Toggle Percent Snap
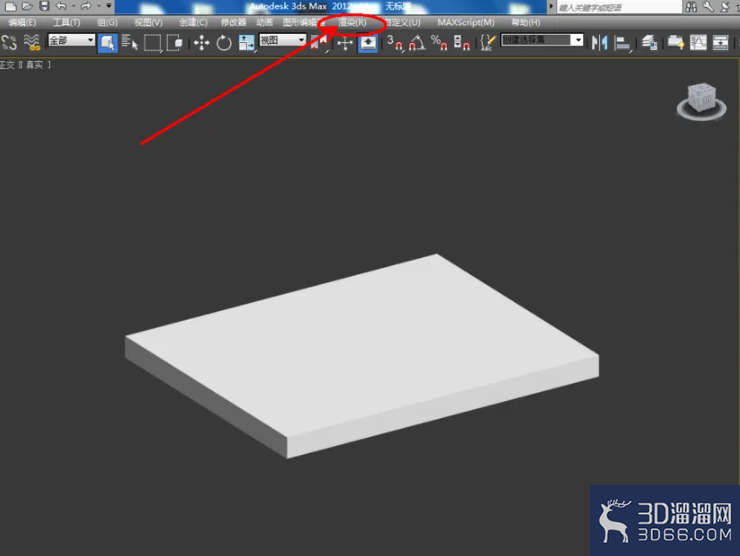The width and height of the screenshot is (740, 556). (439, 43)
